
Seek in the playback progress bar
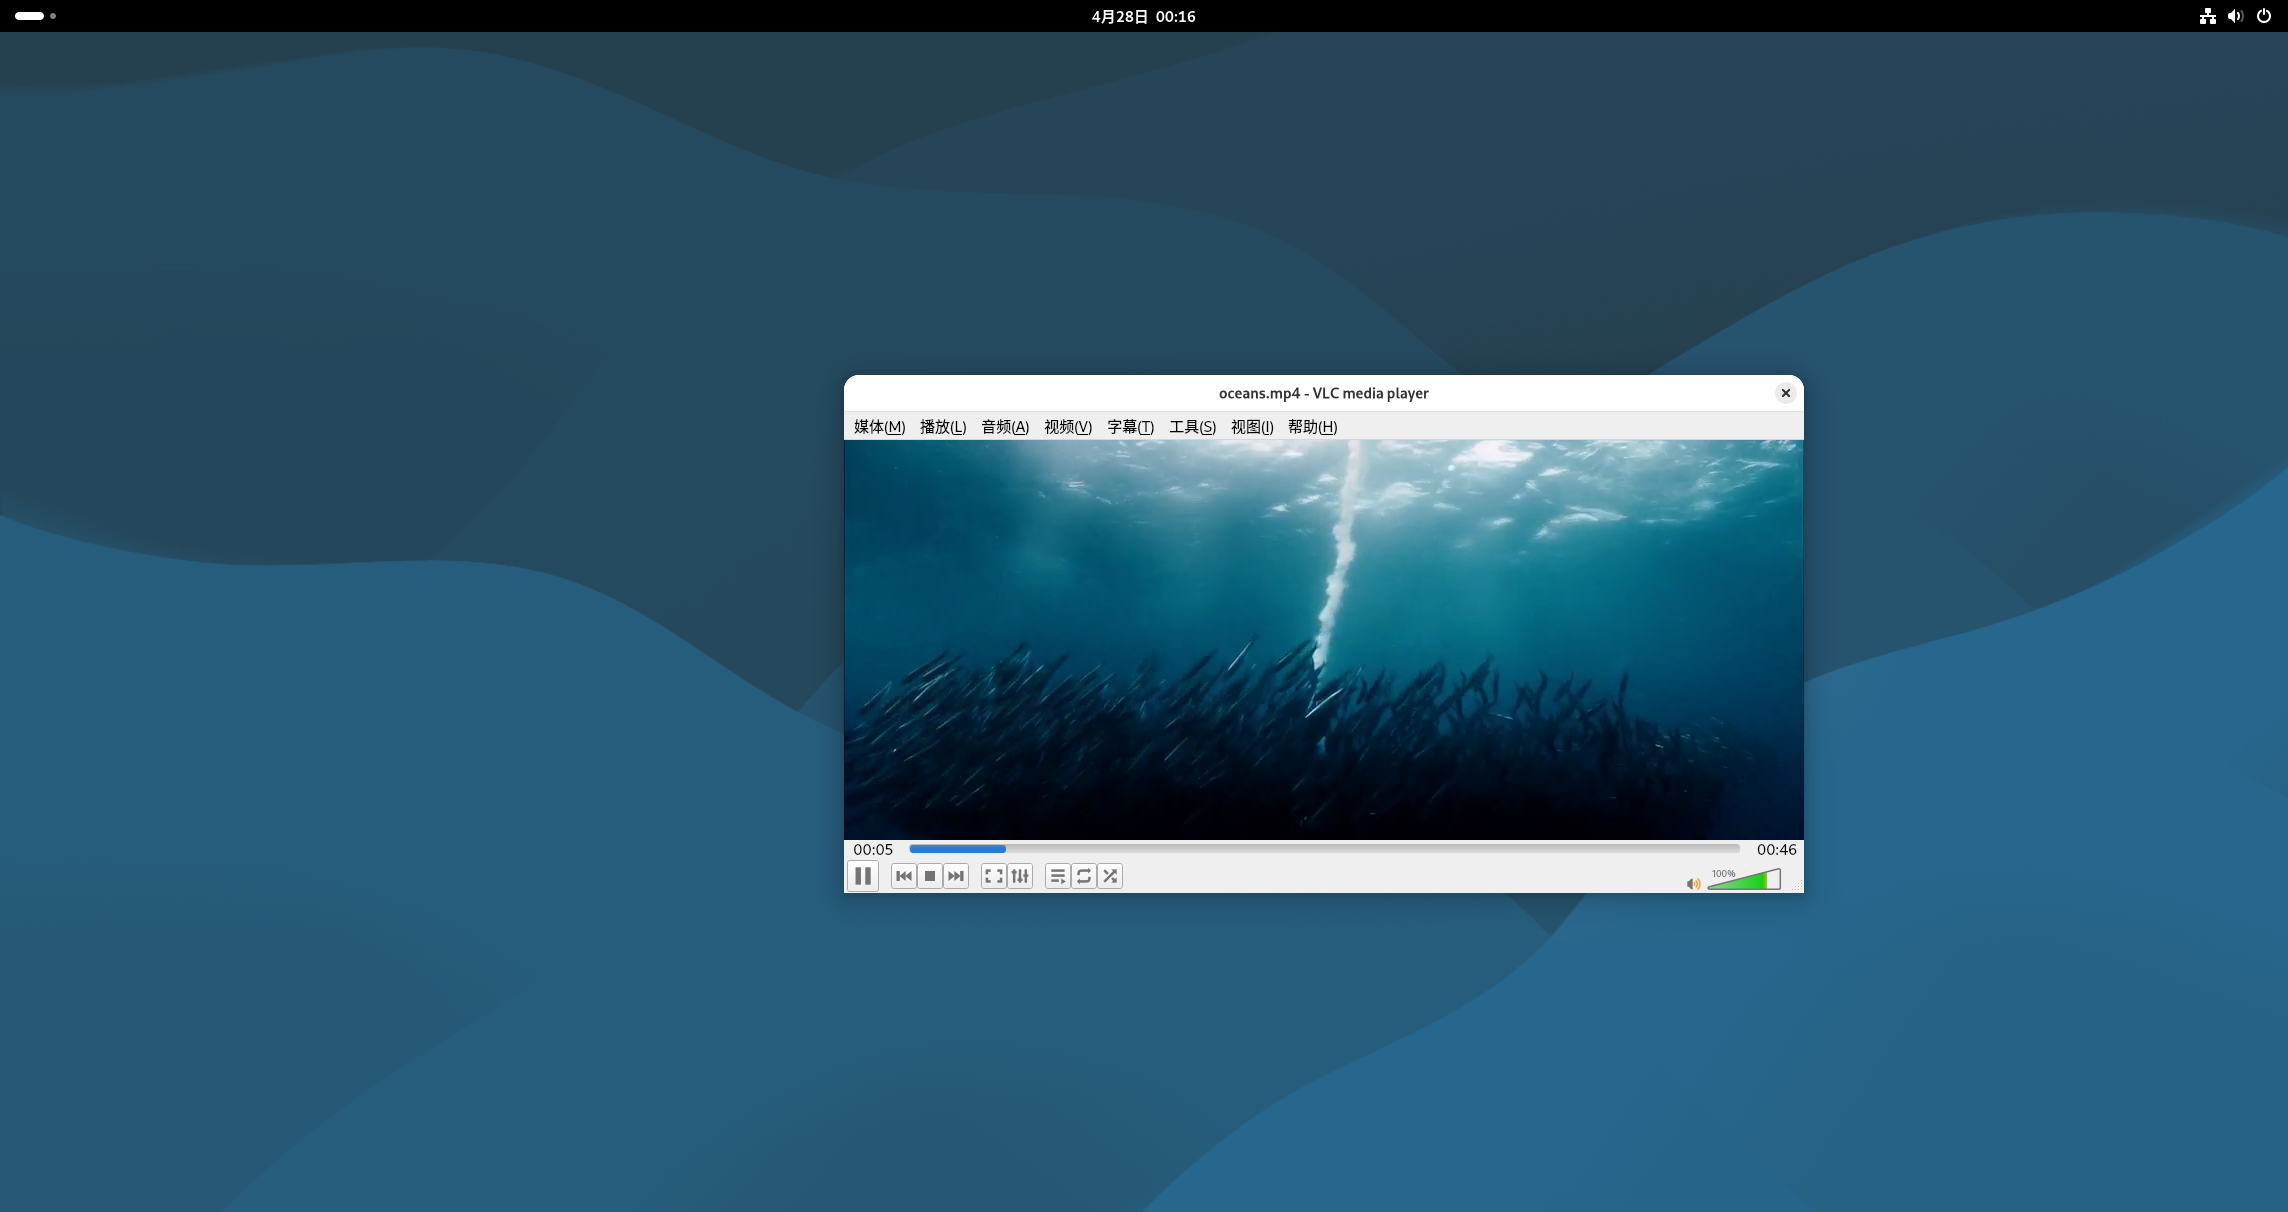[1323, 849]
